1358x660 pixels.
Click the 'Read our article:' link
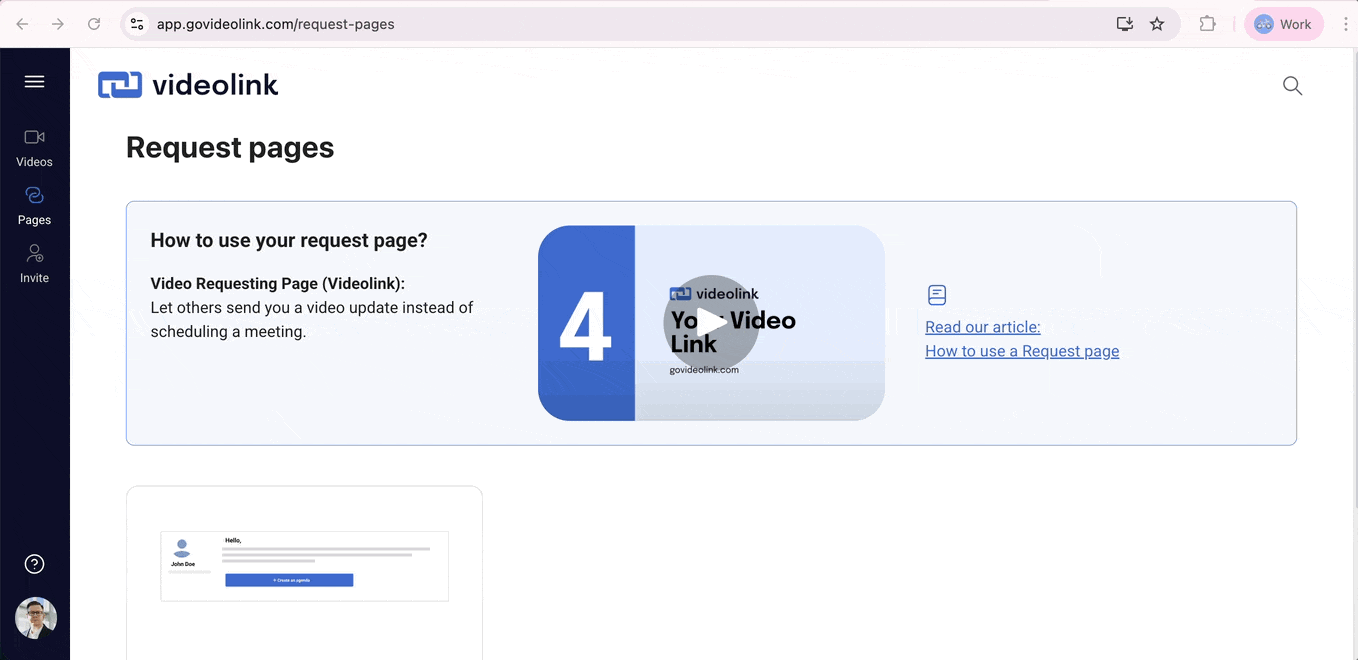coord(982,327)
